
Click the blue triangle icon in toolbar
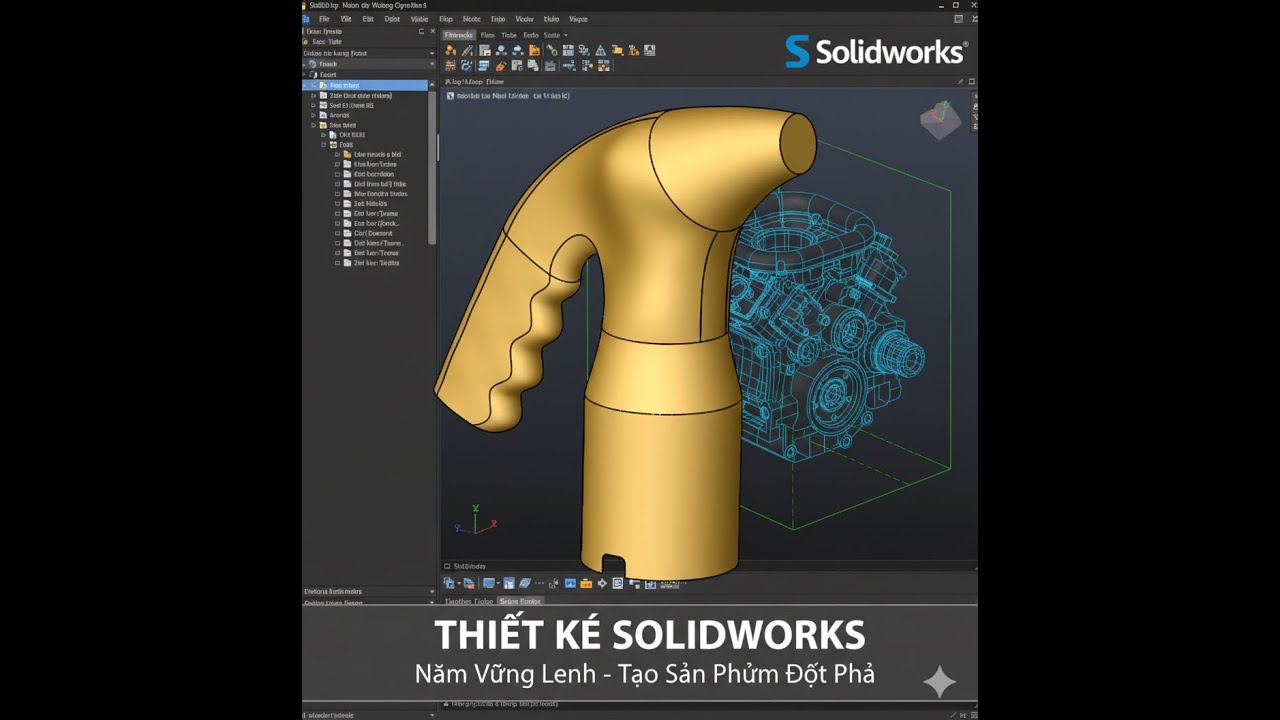(x=600, y=50)
